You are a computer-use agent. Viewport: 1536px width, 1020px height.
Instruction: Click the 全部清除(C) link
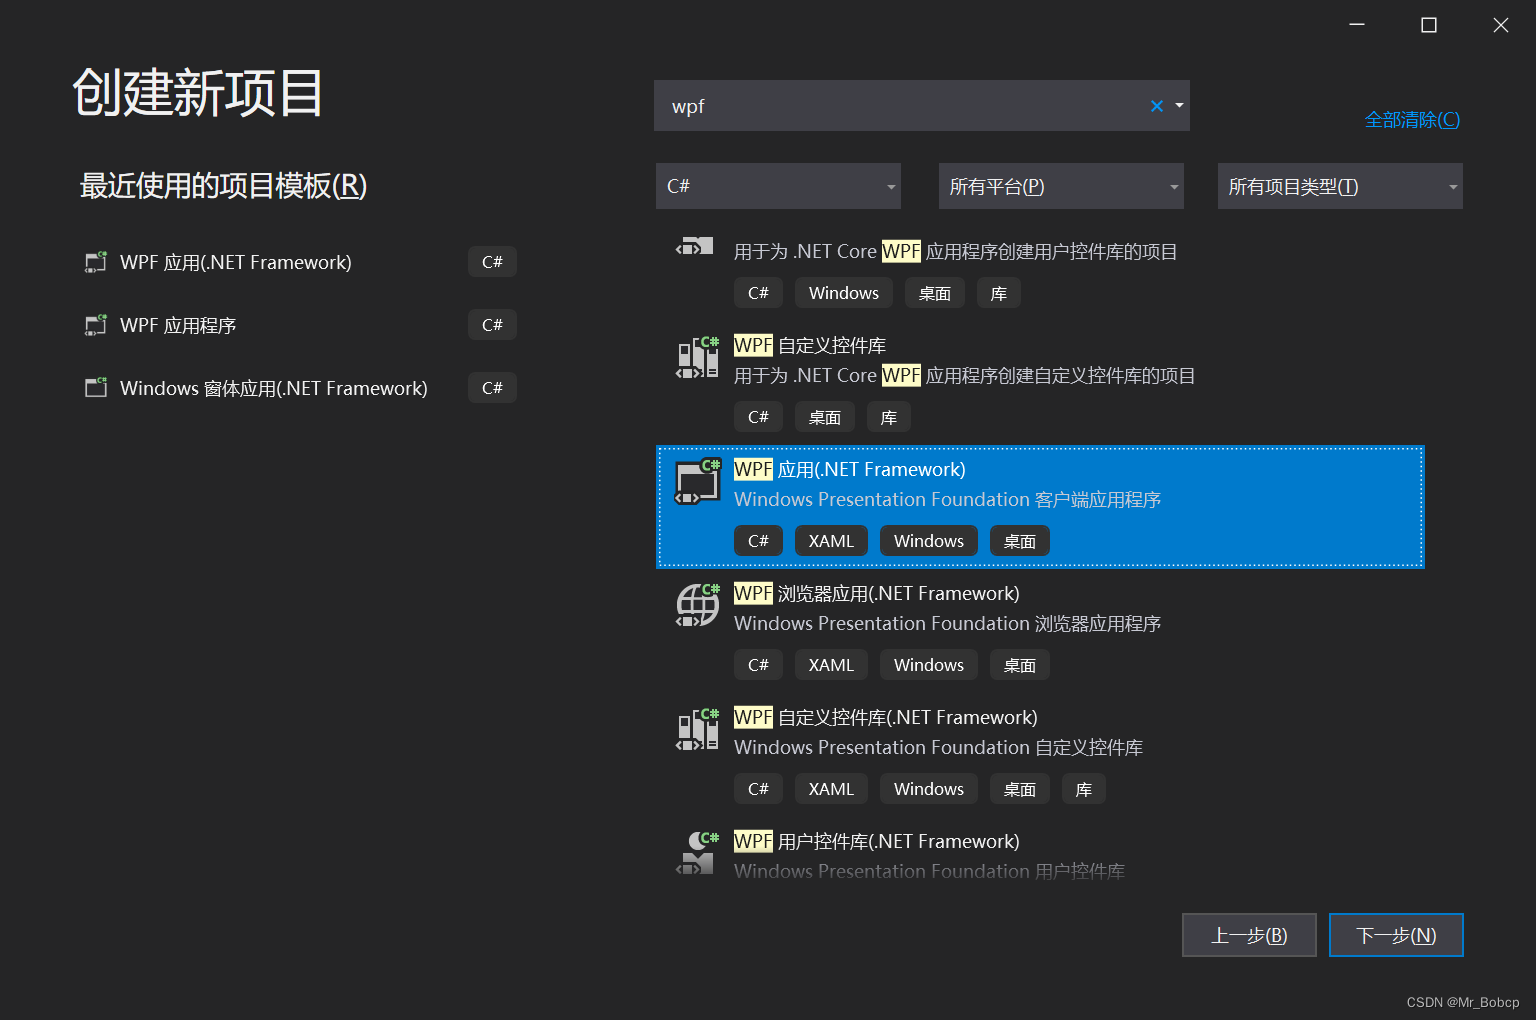coord(1412,120)
